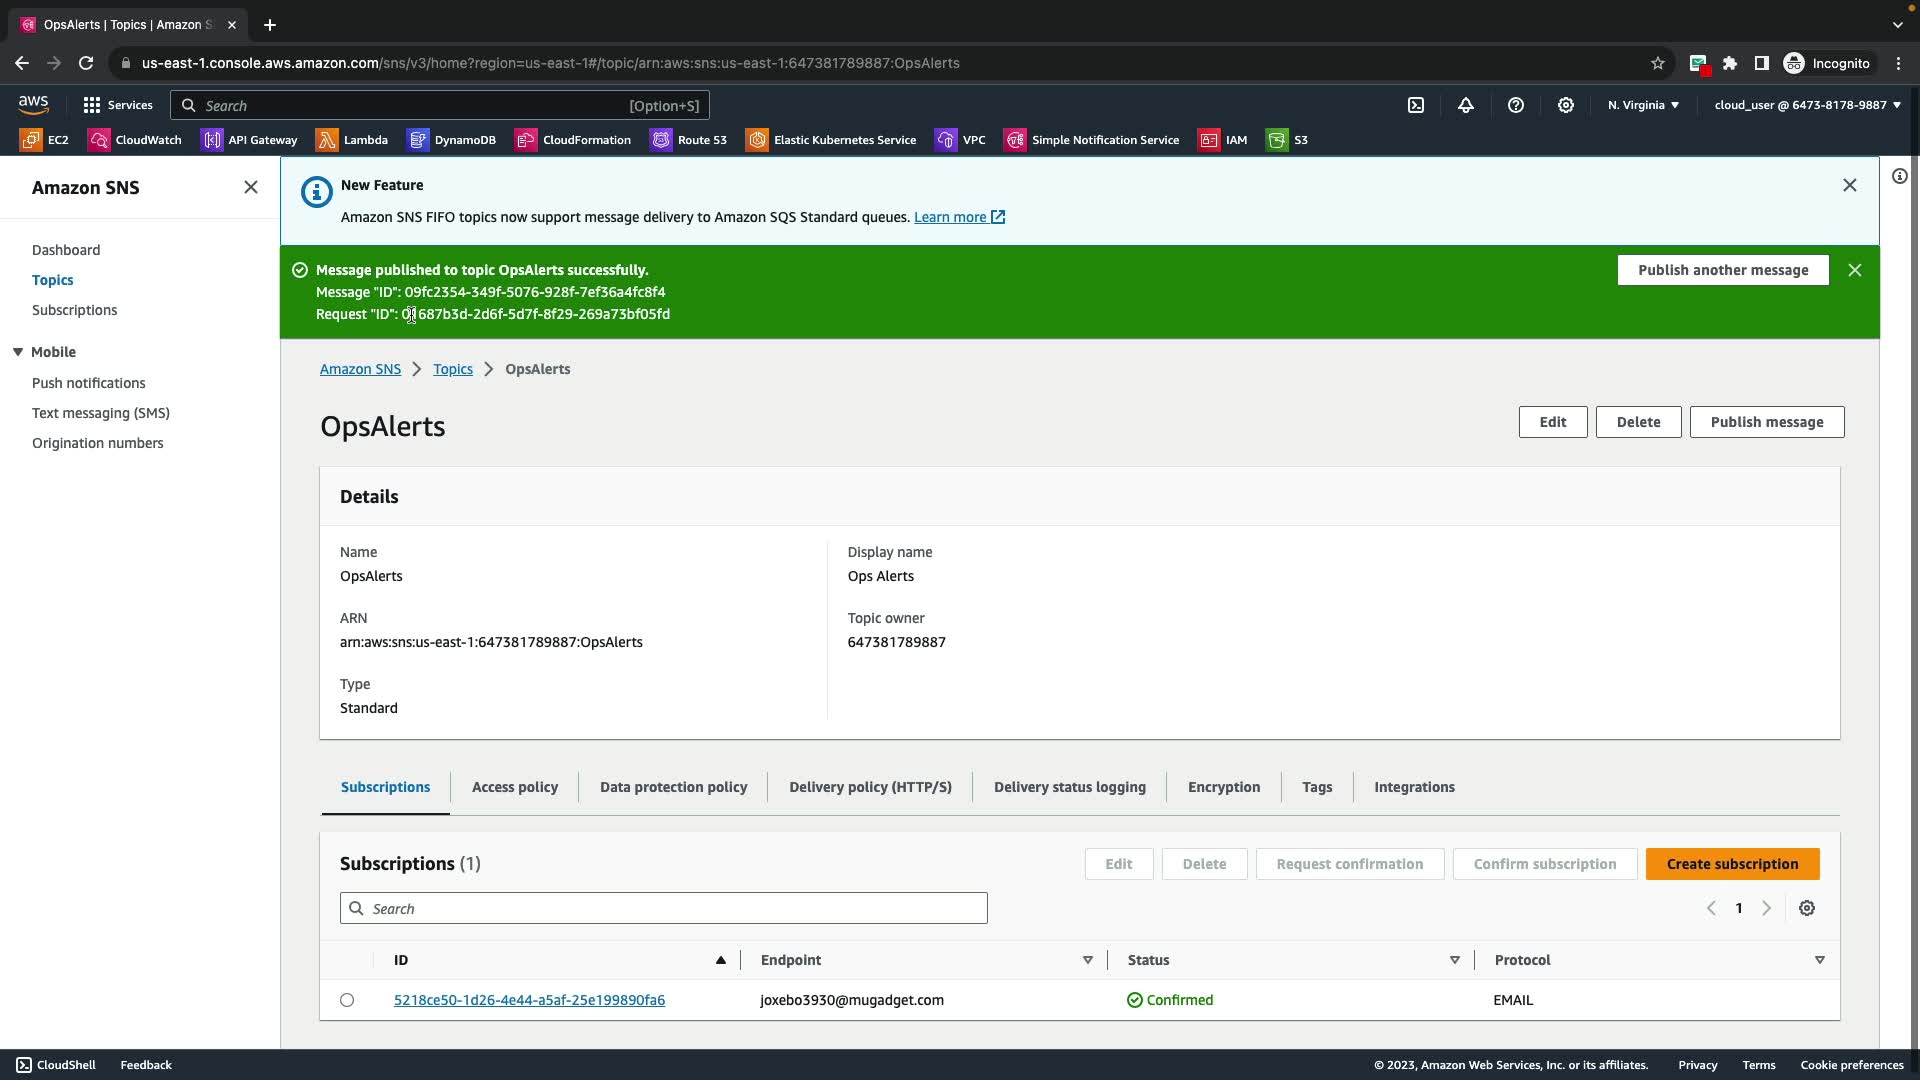
Task: Open the help question mark icon
Action: (x=1516, y=105)
